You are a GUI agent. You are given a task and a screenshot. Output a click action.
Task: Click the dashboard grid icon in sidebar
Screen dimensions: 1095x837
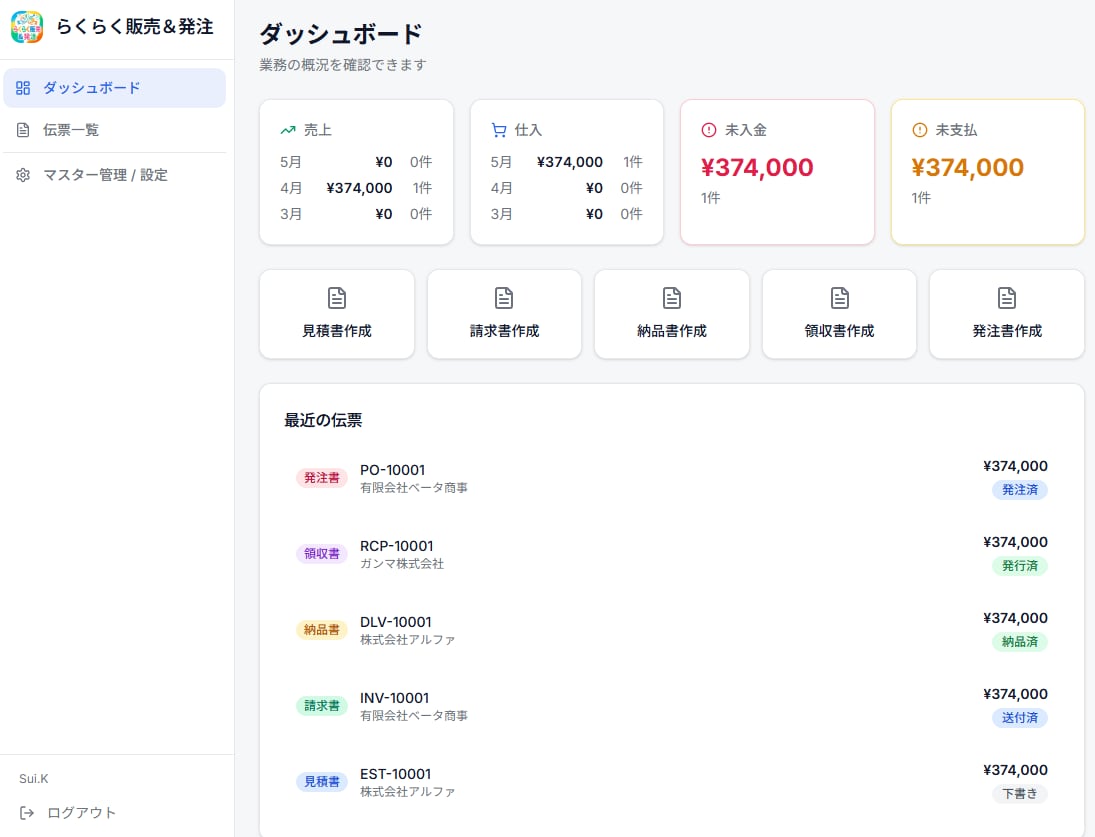23,88
